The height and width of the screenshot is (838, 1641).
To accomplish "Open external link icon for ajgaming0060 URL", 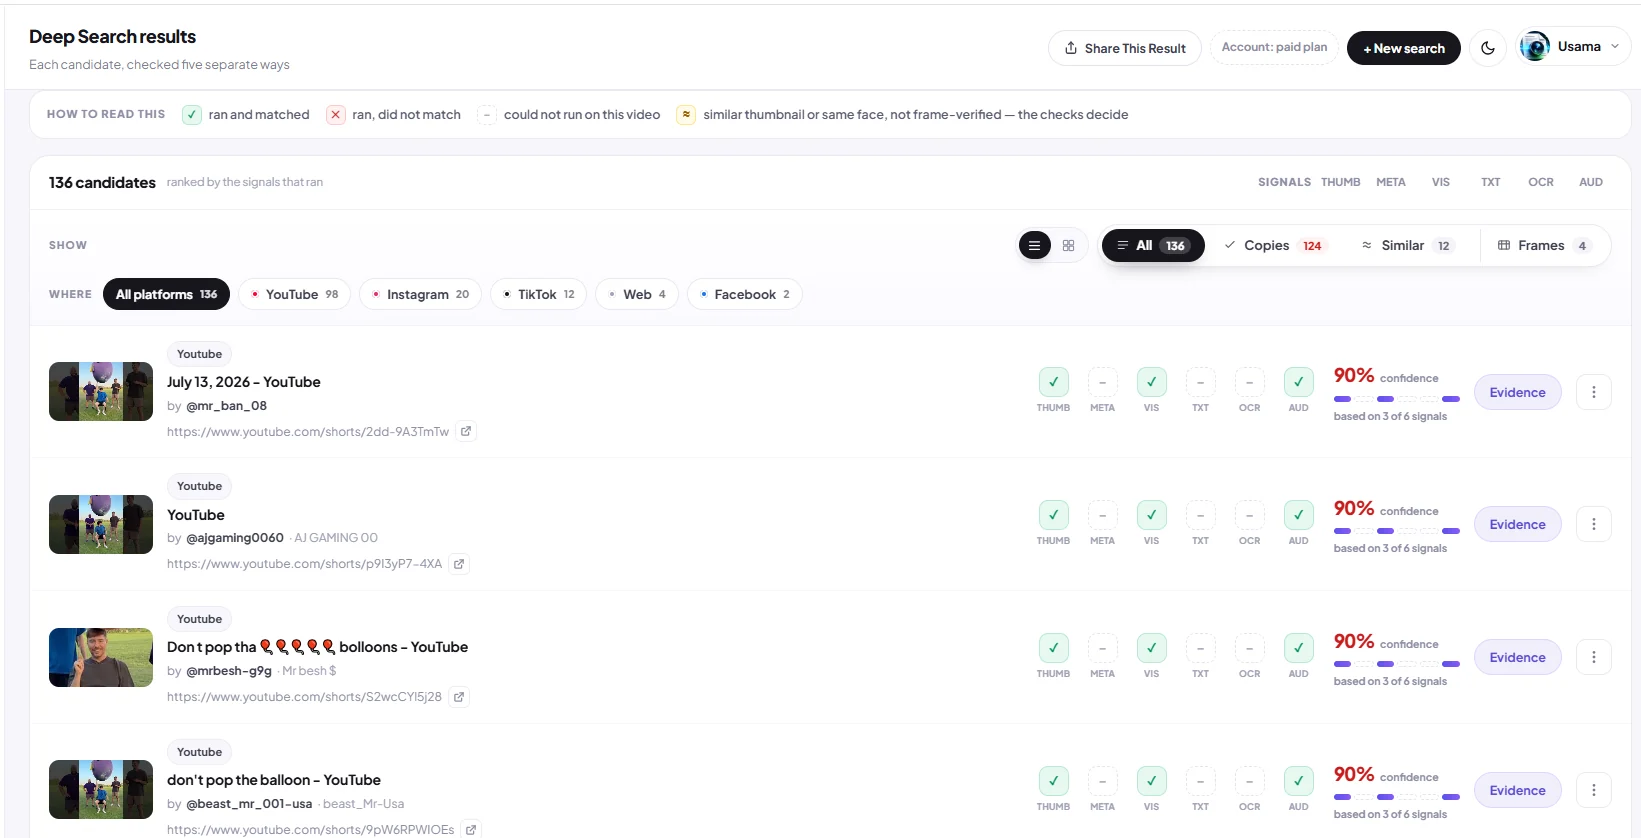I will pyautogui.click(x=459, y=564).
